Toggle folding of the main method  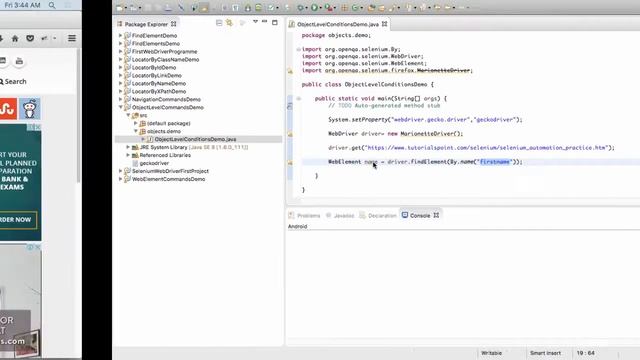[298, 98]
